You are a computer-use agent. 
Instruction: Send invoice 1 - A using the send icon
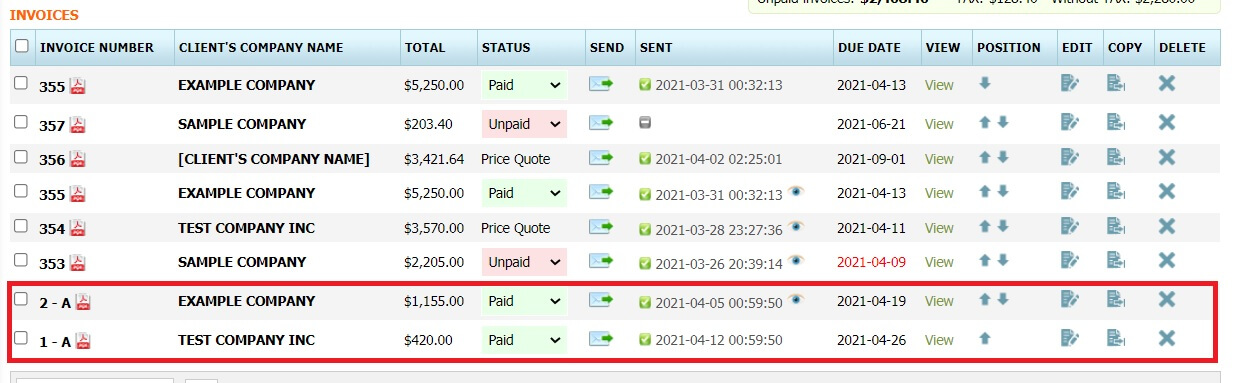pos(601,339)
